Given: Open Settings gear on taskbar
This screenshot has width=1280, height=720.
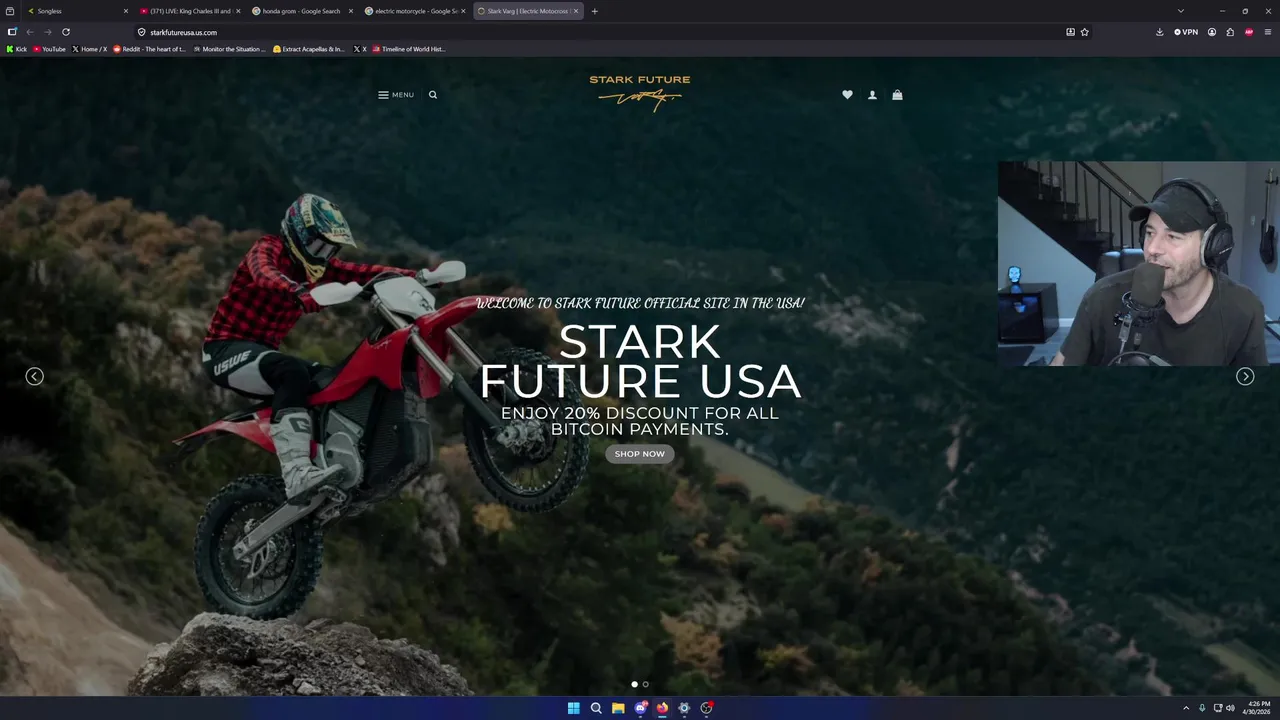Looking at the screenshot, I should (684, 708).
